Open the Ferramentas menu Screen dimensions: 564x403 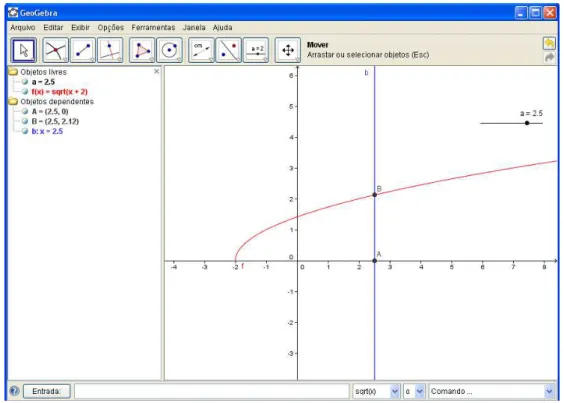point(153,28)
